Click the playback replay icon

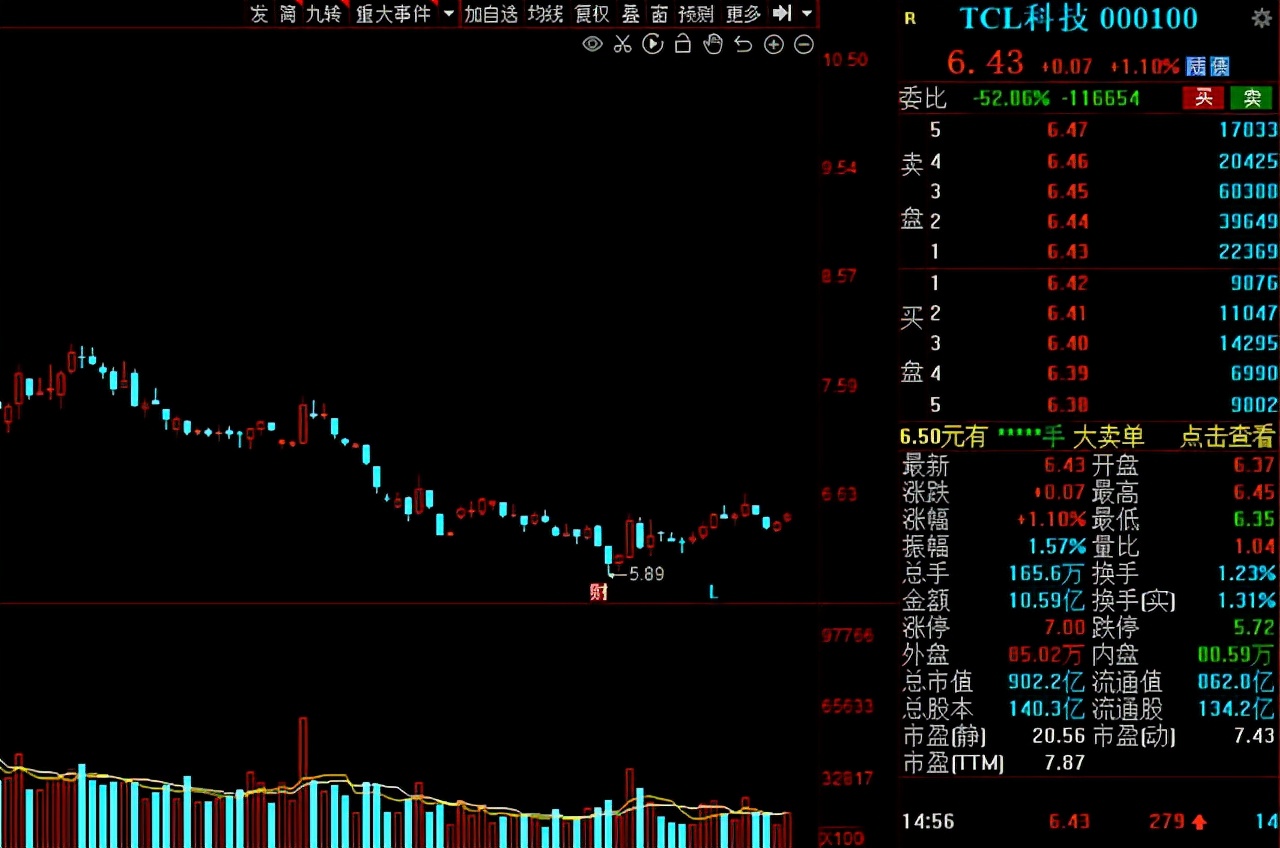tap(653, 44)
